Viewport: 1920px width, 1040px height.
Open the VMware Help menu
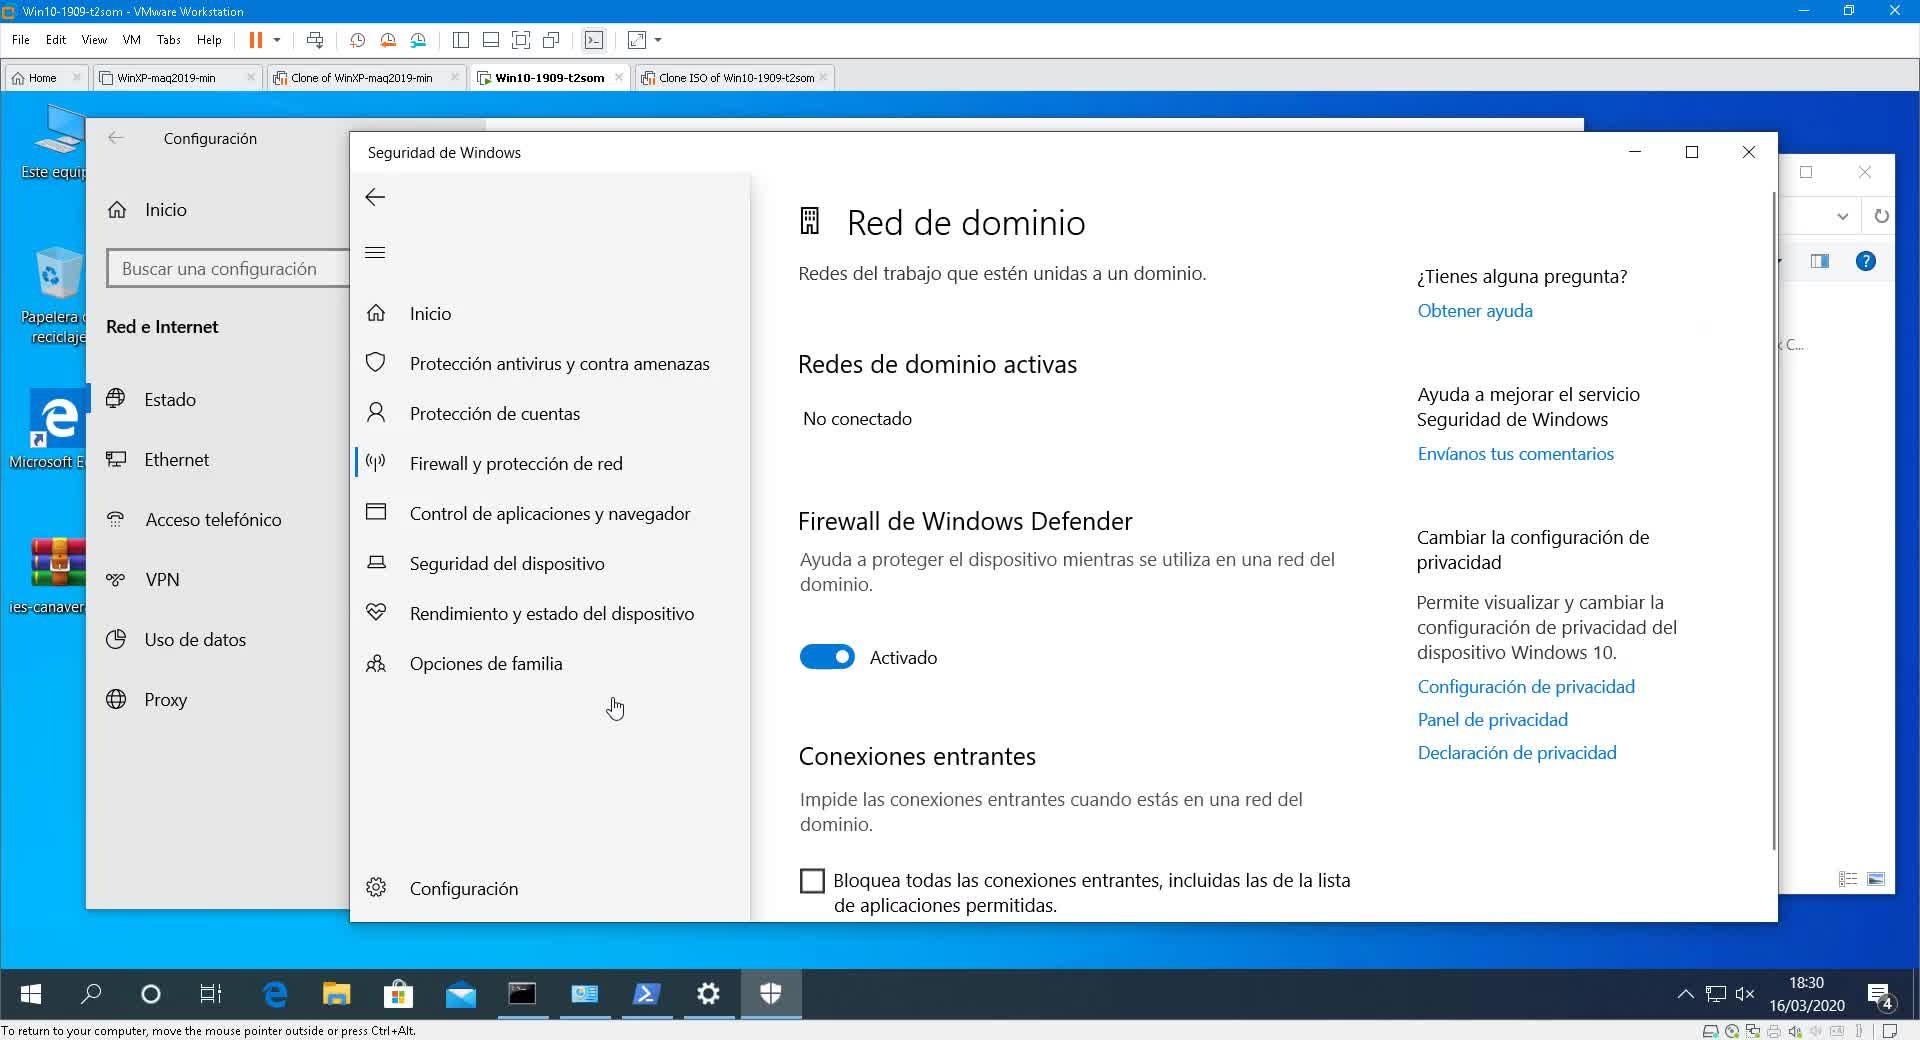209,40
